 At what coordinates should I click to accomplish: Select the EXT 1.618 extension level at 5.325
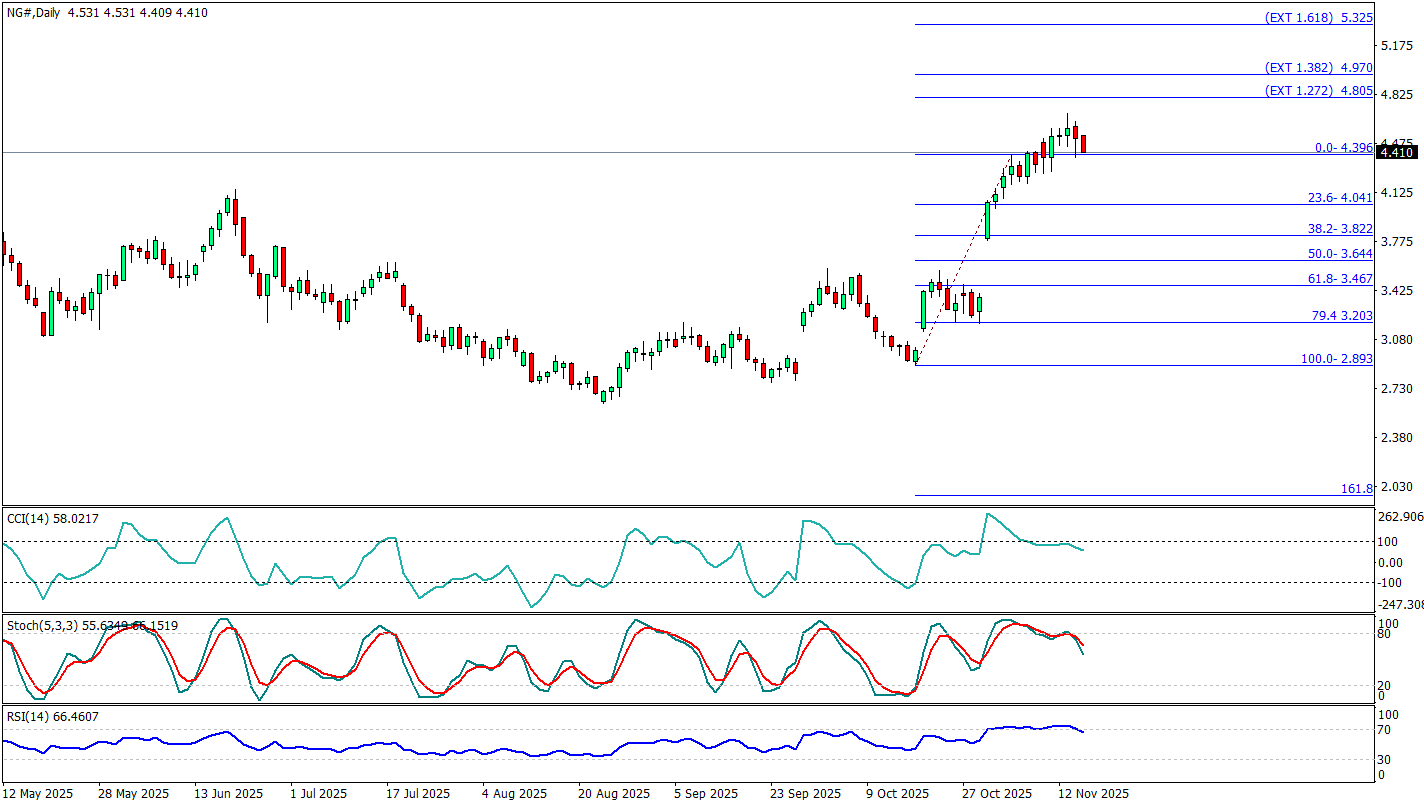tap(1318, 18)
